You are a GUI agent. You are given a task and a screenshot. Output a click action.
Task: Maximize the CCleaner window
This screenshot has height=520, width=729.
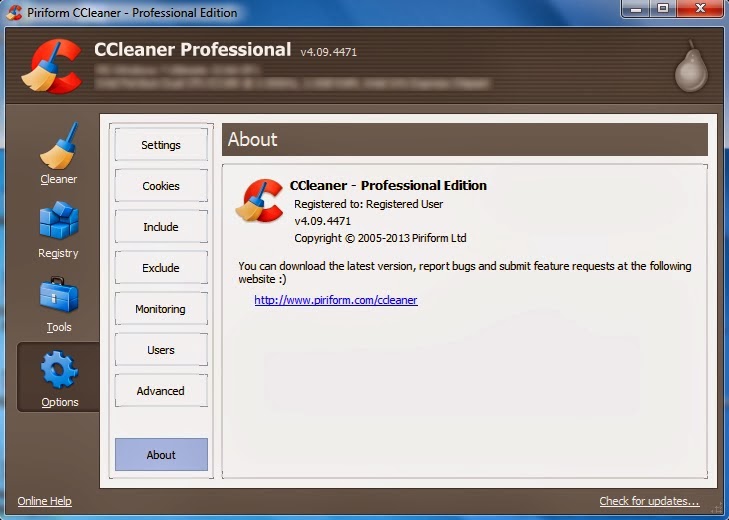tap(663, 9)
